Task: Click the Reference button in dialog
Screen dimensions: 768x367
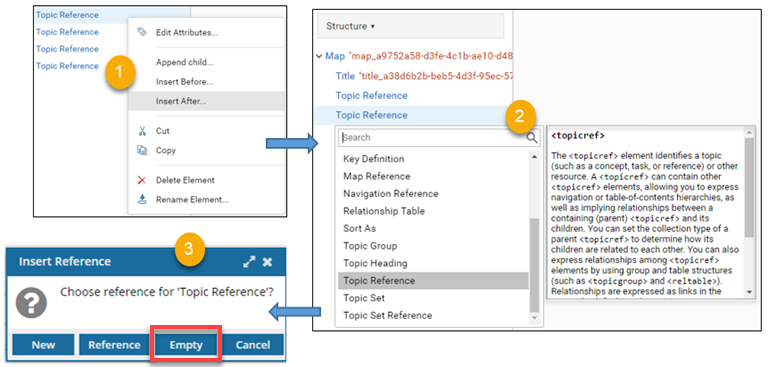Action: click(x=114, y=345)
